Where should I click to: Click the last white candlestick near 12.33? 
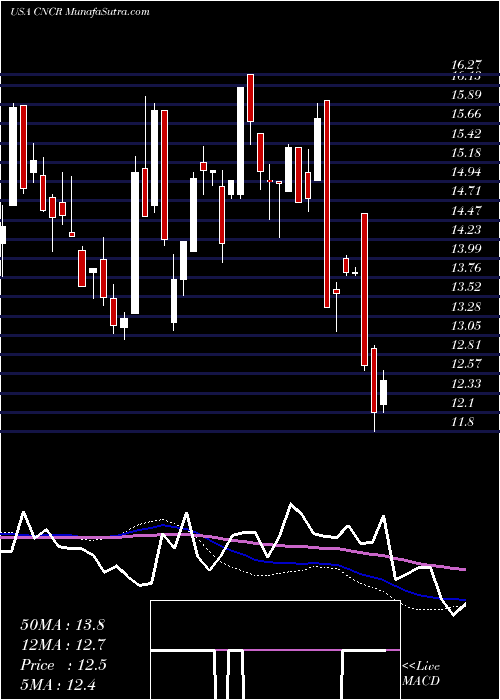[x=383, y=392]
